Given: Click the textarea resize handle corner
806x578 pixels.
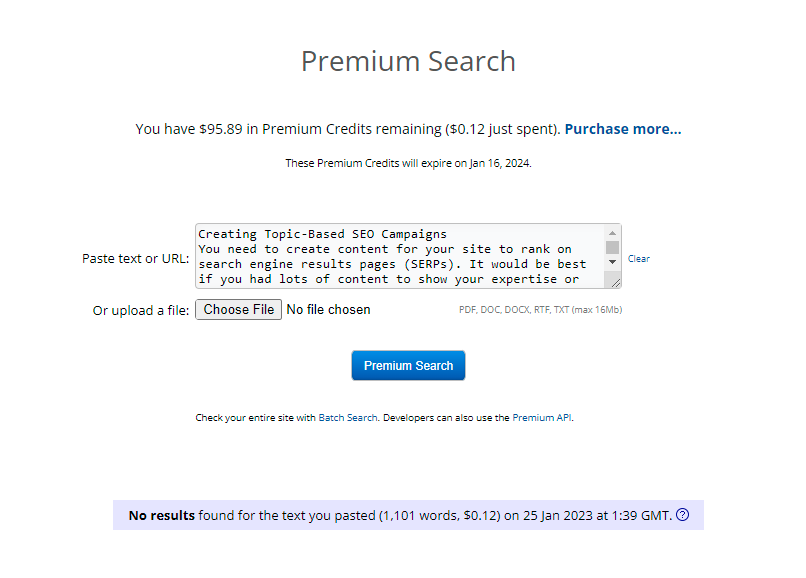Looking at the screenshot, I should click(615, 282).
